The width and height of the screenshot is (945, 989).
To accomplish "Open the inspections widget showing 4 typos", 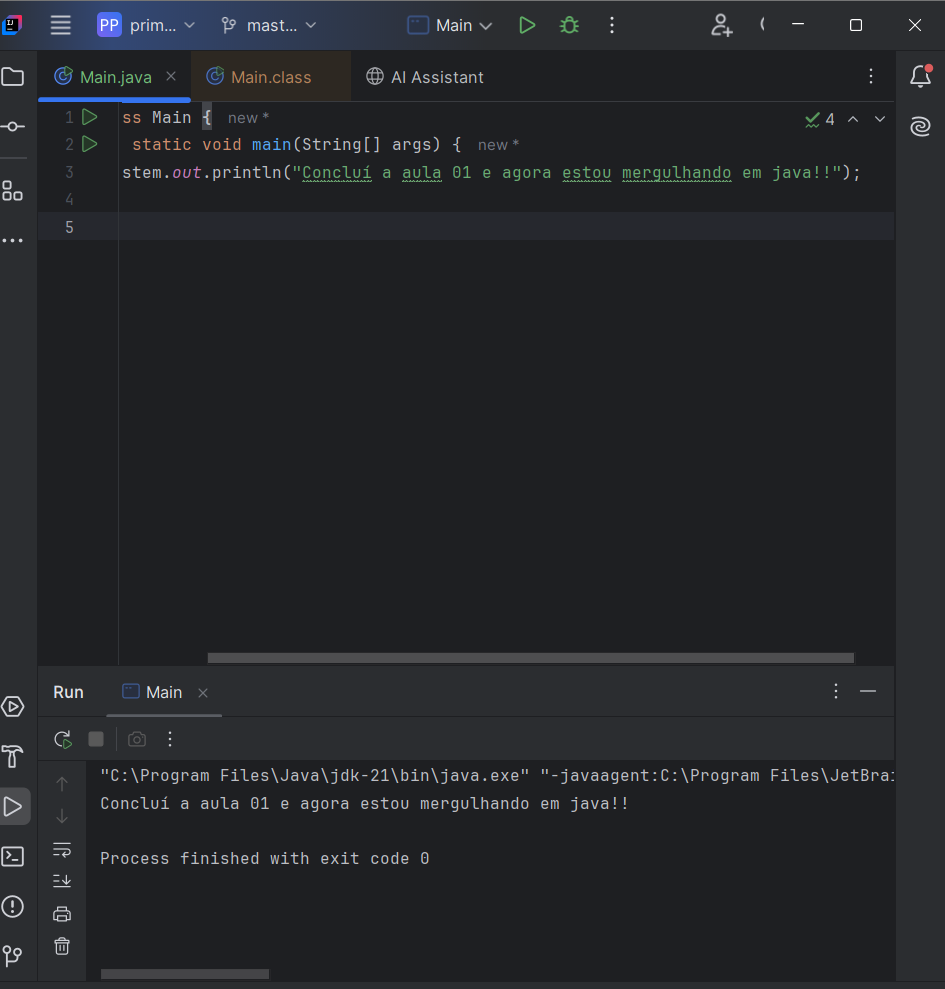I will (819, 119).
